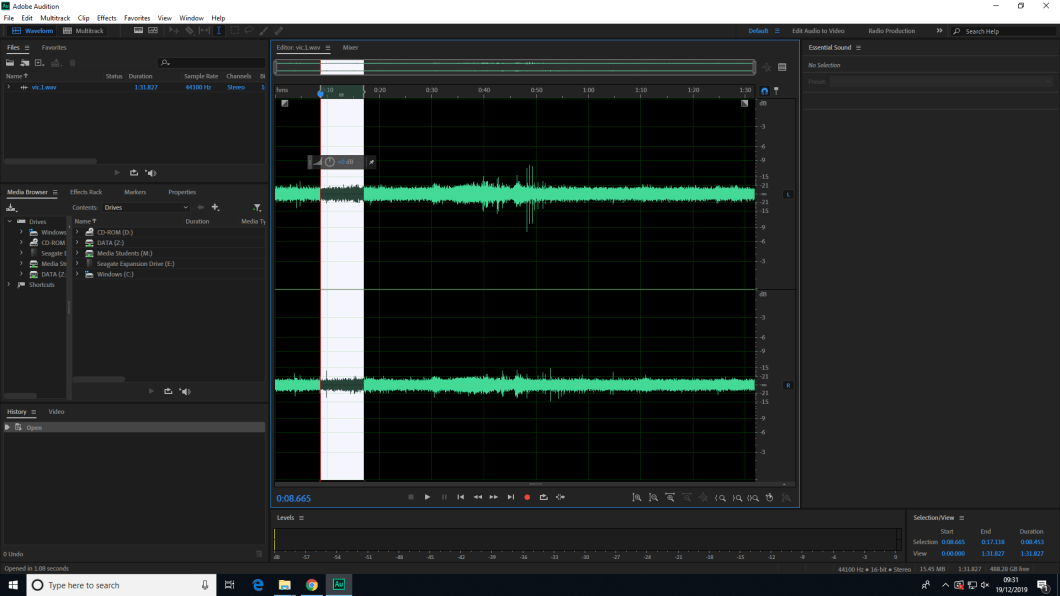
Task: Select the Time Selection tool
Action: click(x=218, y=30)
